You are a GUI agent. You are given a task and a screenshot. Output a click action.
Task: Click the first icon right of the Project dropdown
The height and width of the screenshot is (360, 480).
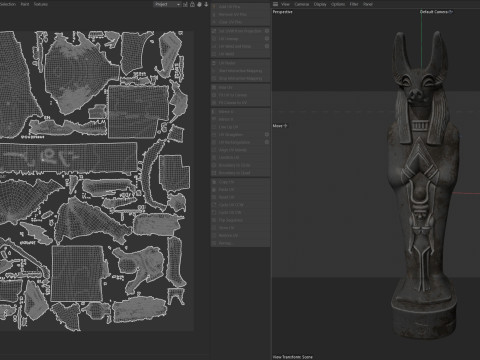(x=185, y=4)
